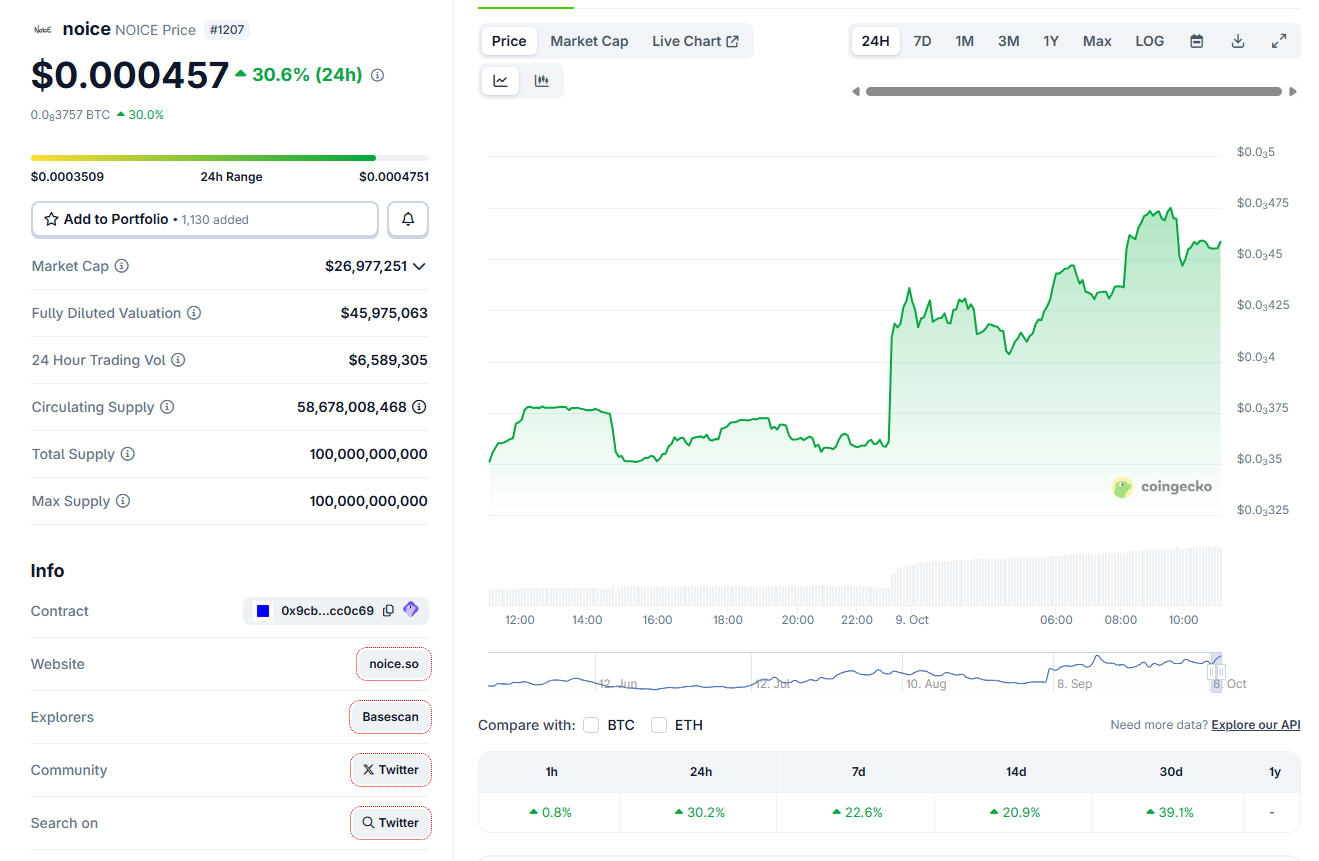Image resolution: width=1319 pixels, height=861 pixels.
Task: Download the chart with the download icon
Action: pyautogui.click(x=1238, y=41)
